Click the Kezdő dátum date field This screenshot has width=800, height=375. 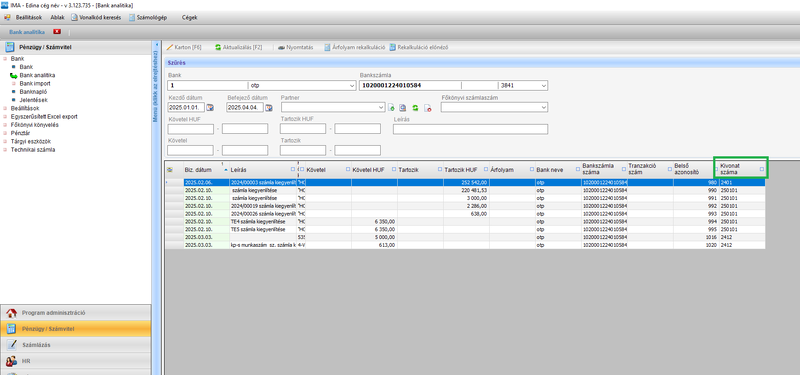pyautogui.click(x=186, y=108)
